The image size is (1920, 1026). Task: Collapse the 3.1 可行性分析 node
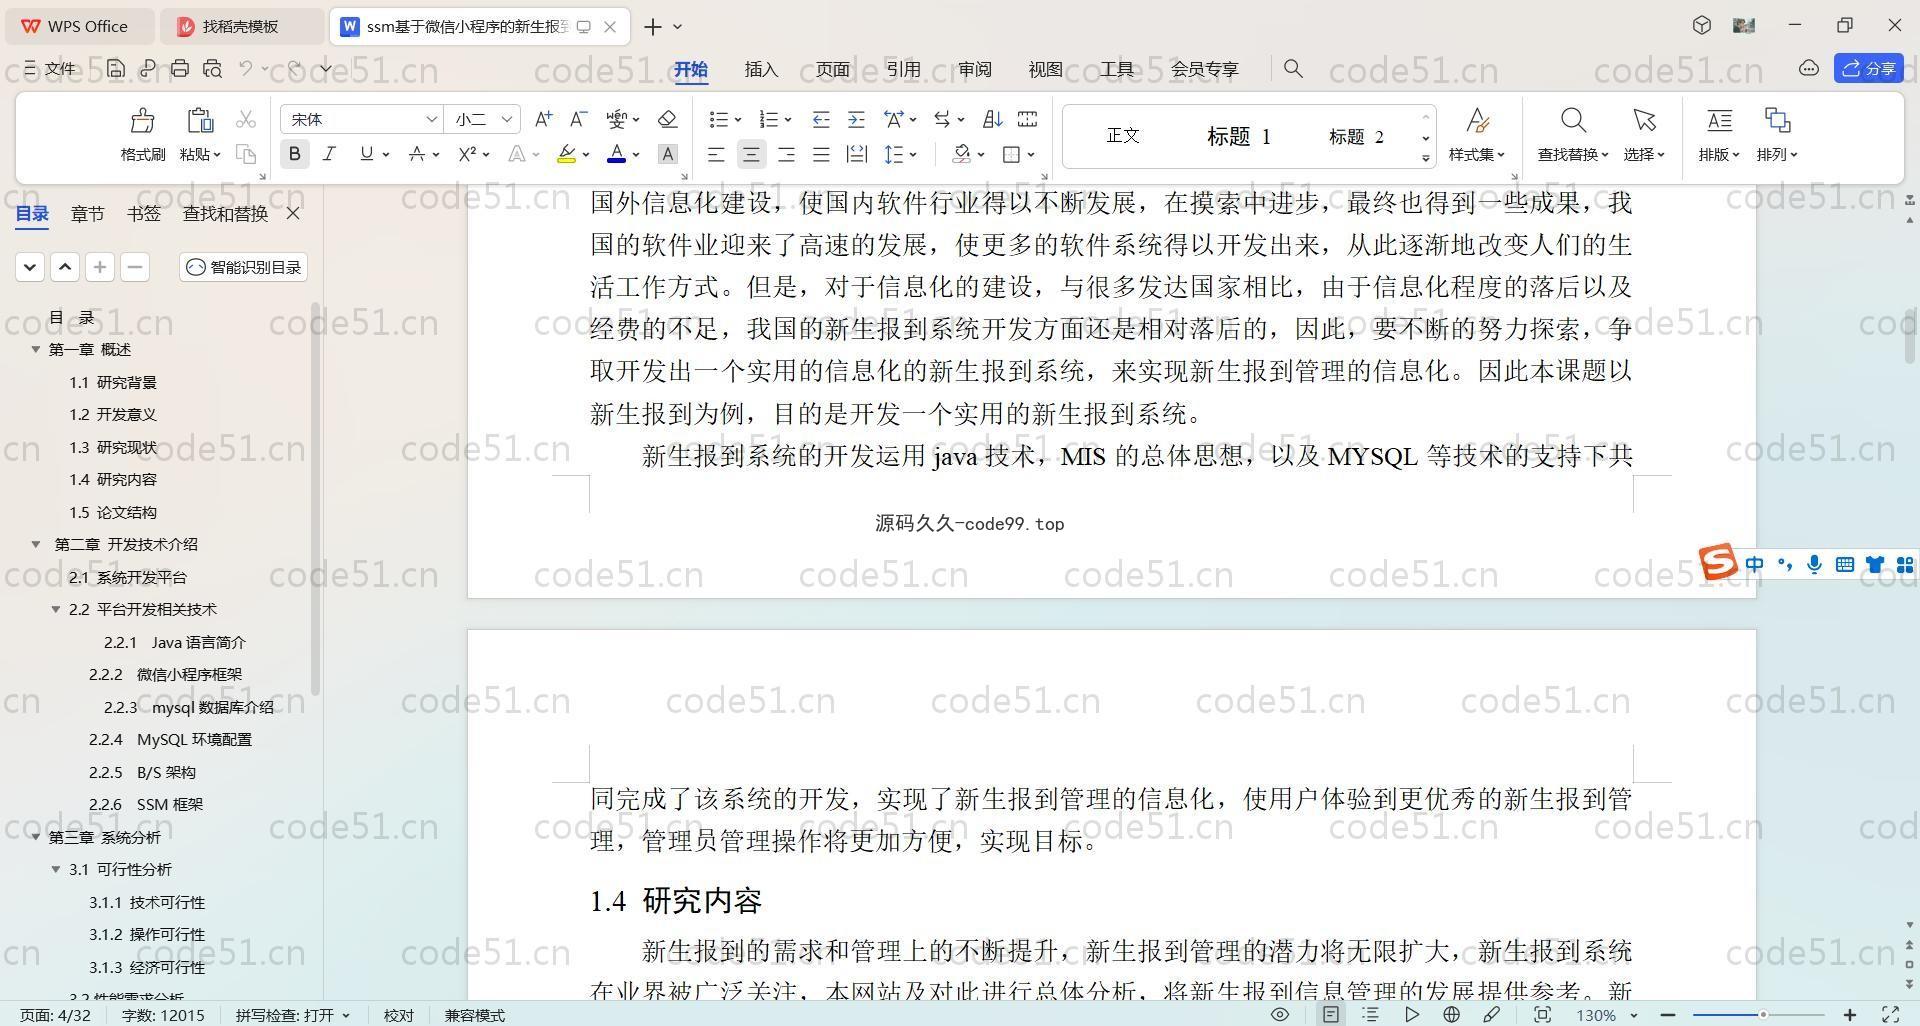coord(56,869)
